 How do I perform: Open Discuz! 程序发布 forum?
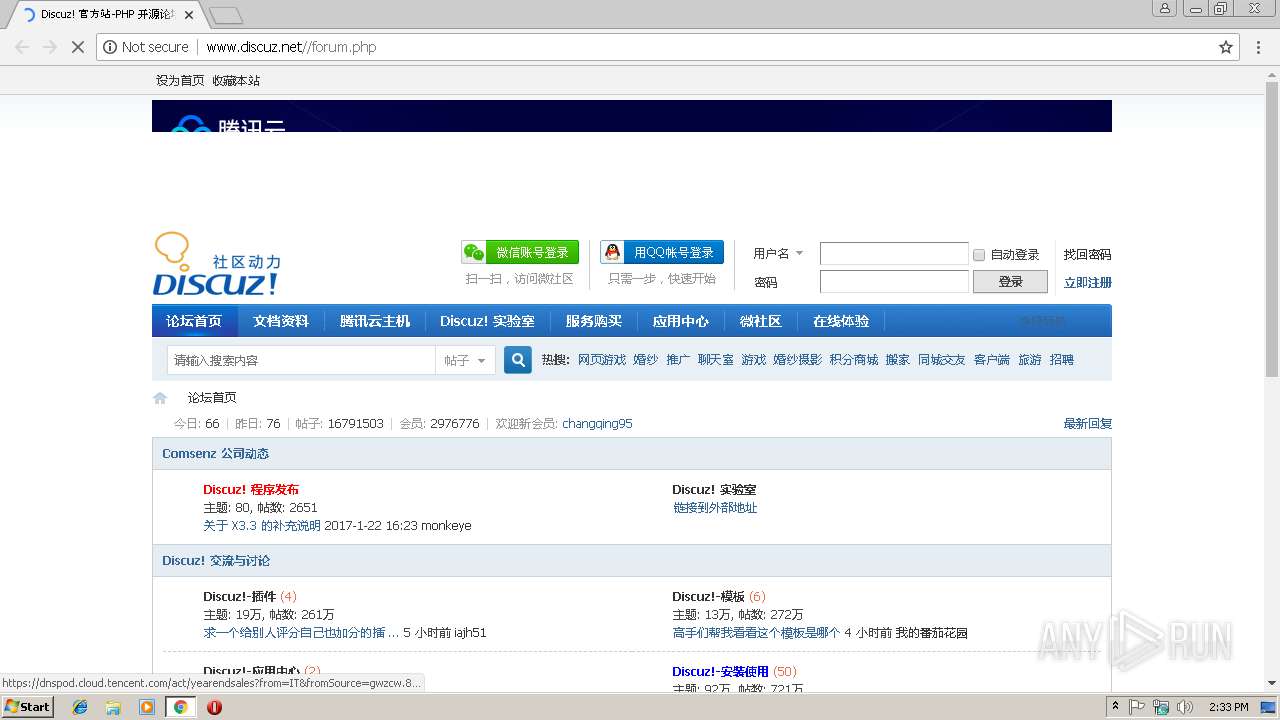(x=251, y=490)
